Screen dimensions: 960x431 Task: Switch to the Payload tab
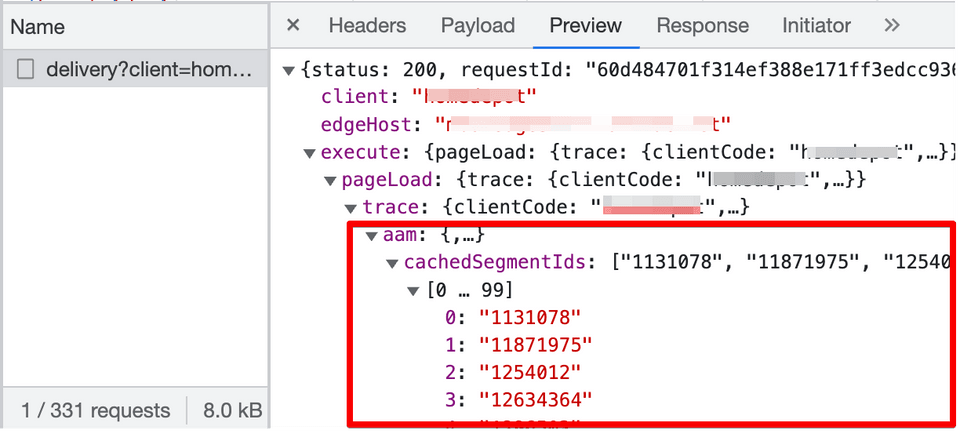(x=478, y=25)
